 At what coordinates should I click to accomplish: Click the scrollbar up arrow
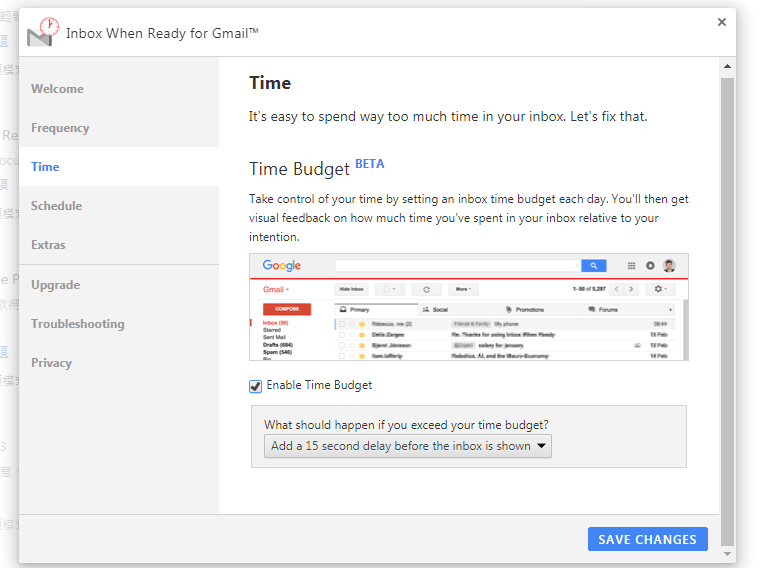click(x=727, y=67)
